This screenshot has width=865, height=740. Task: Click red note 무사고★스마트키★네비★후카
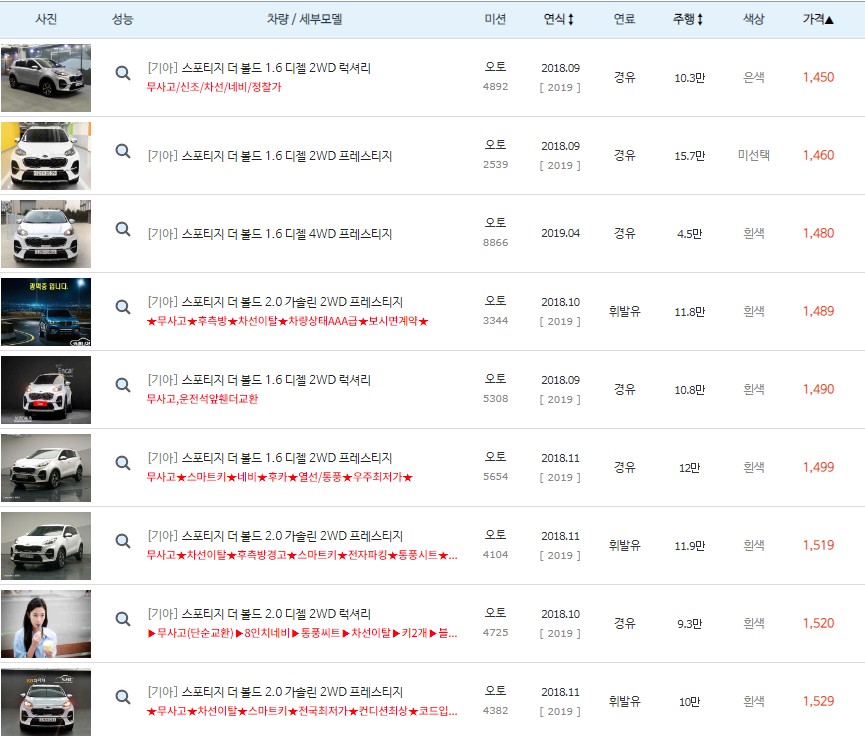tap(280, 477)
